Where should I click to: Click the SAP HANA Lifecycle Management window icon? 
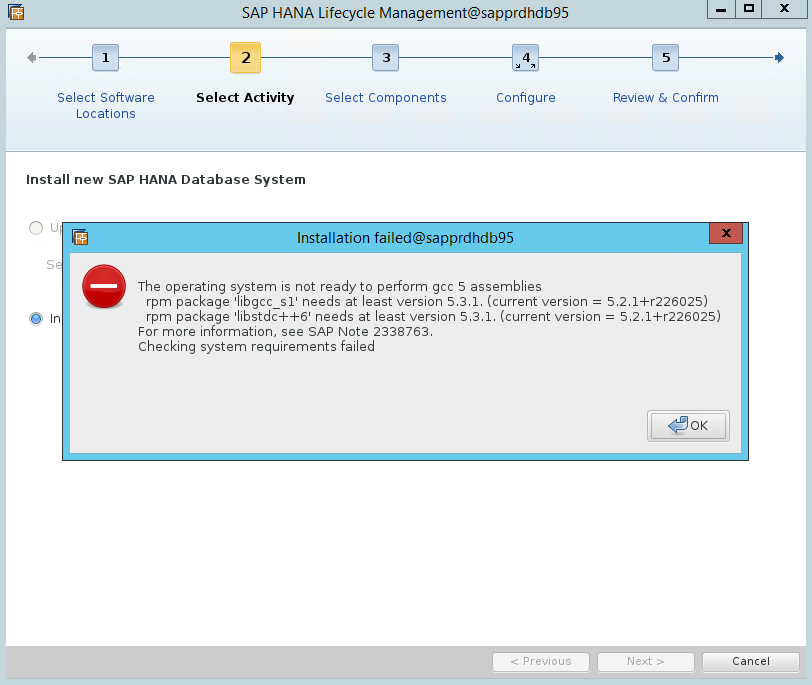coord(16,11)
